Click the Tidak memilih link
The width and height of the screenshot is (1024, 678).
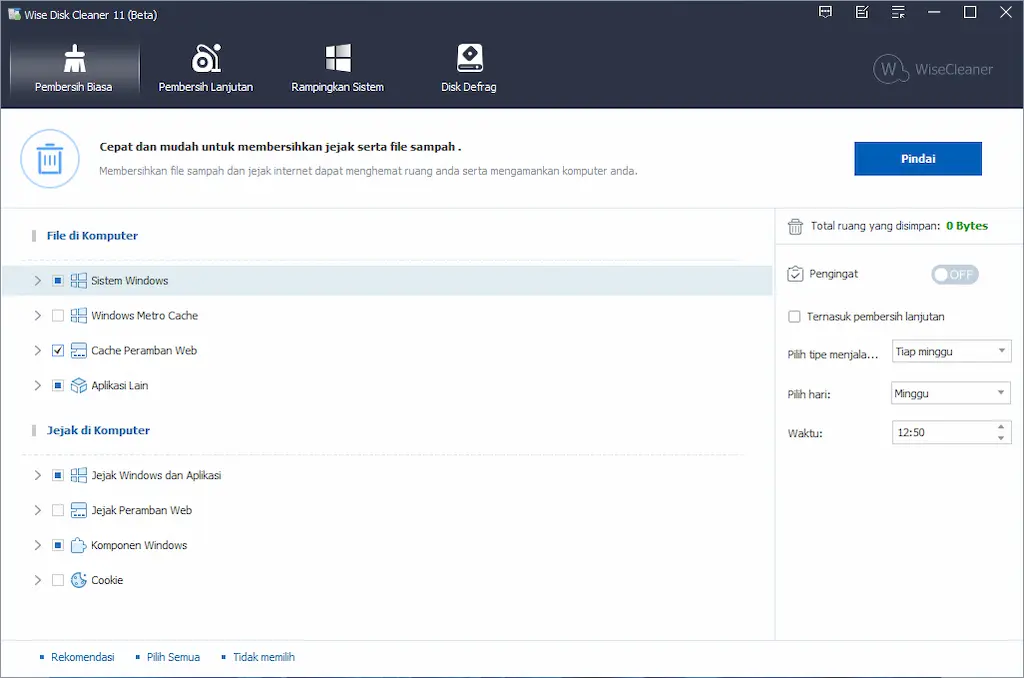(264, 657)
